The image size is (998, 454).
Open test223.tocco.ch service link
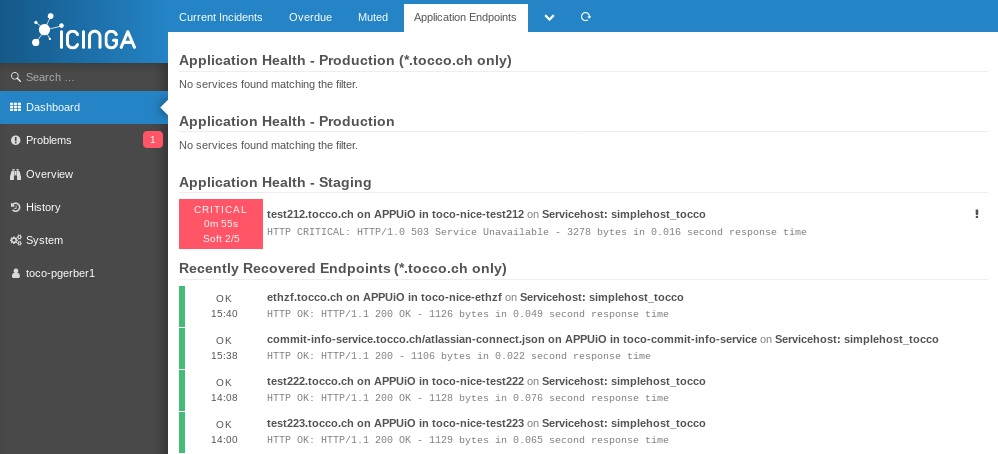tap(395, 423)
